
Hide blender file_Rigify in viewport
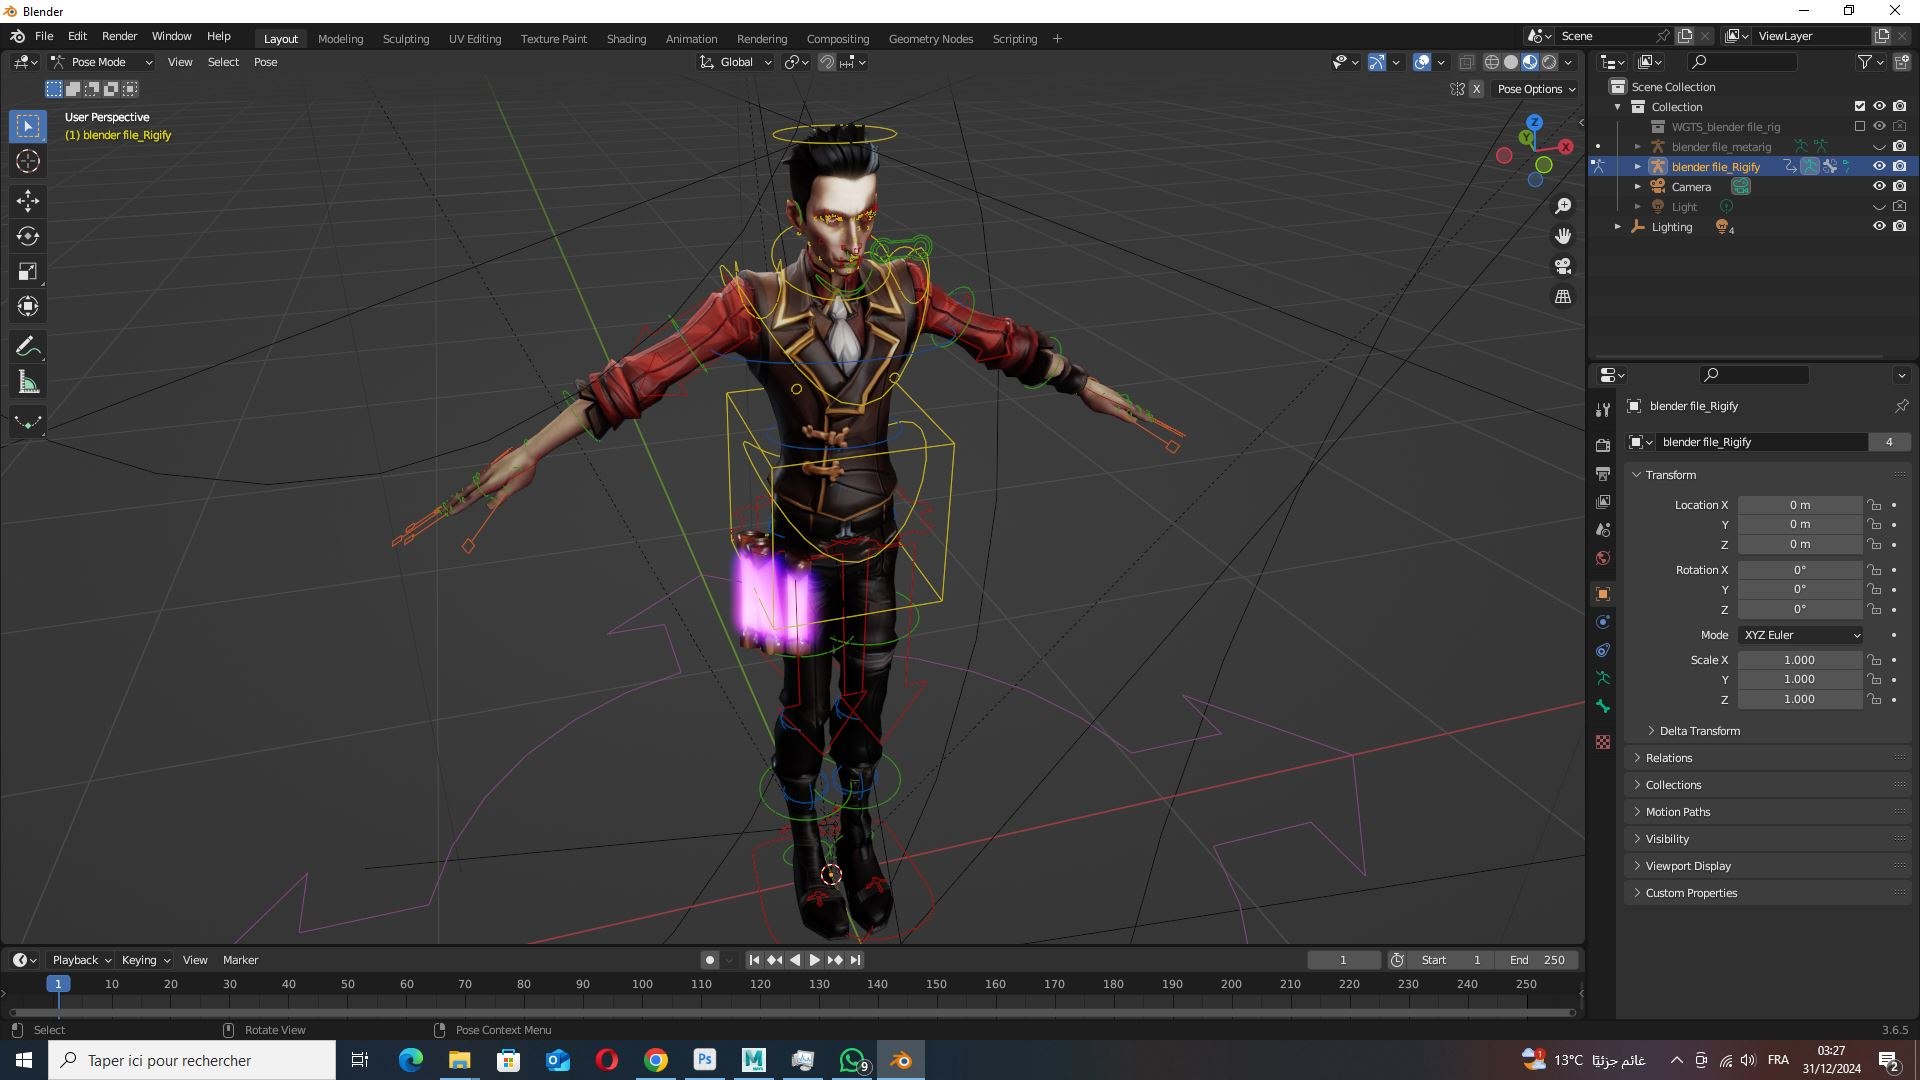tap(1879, 167)
